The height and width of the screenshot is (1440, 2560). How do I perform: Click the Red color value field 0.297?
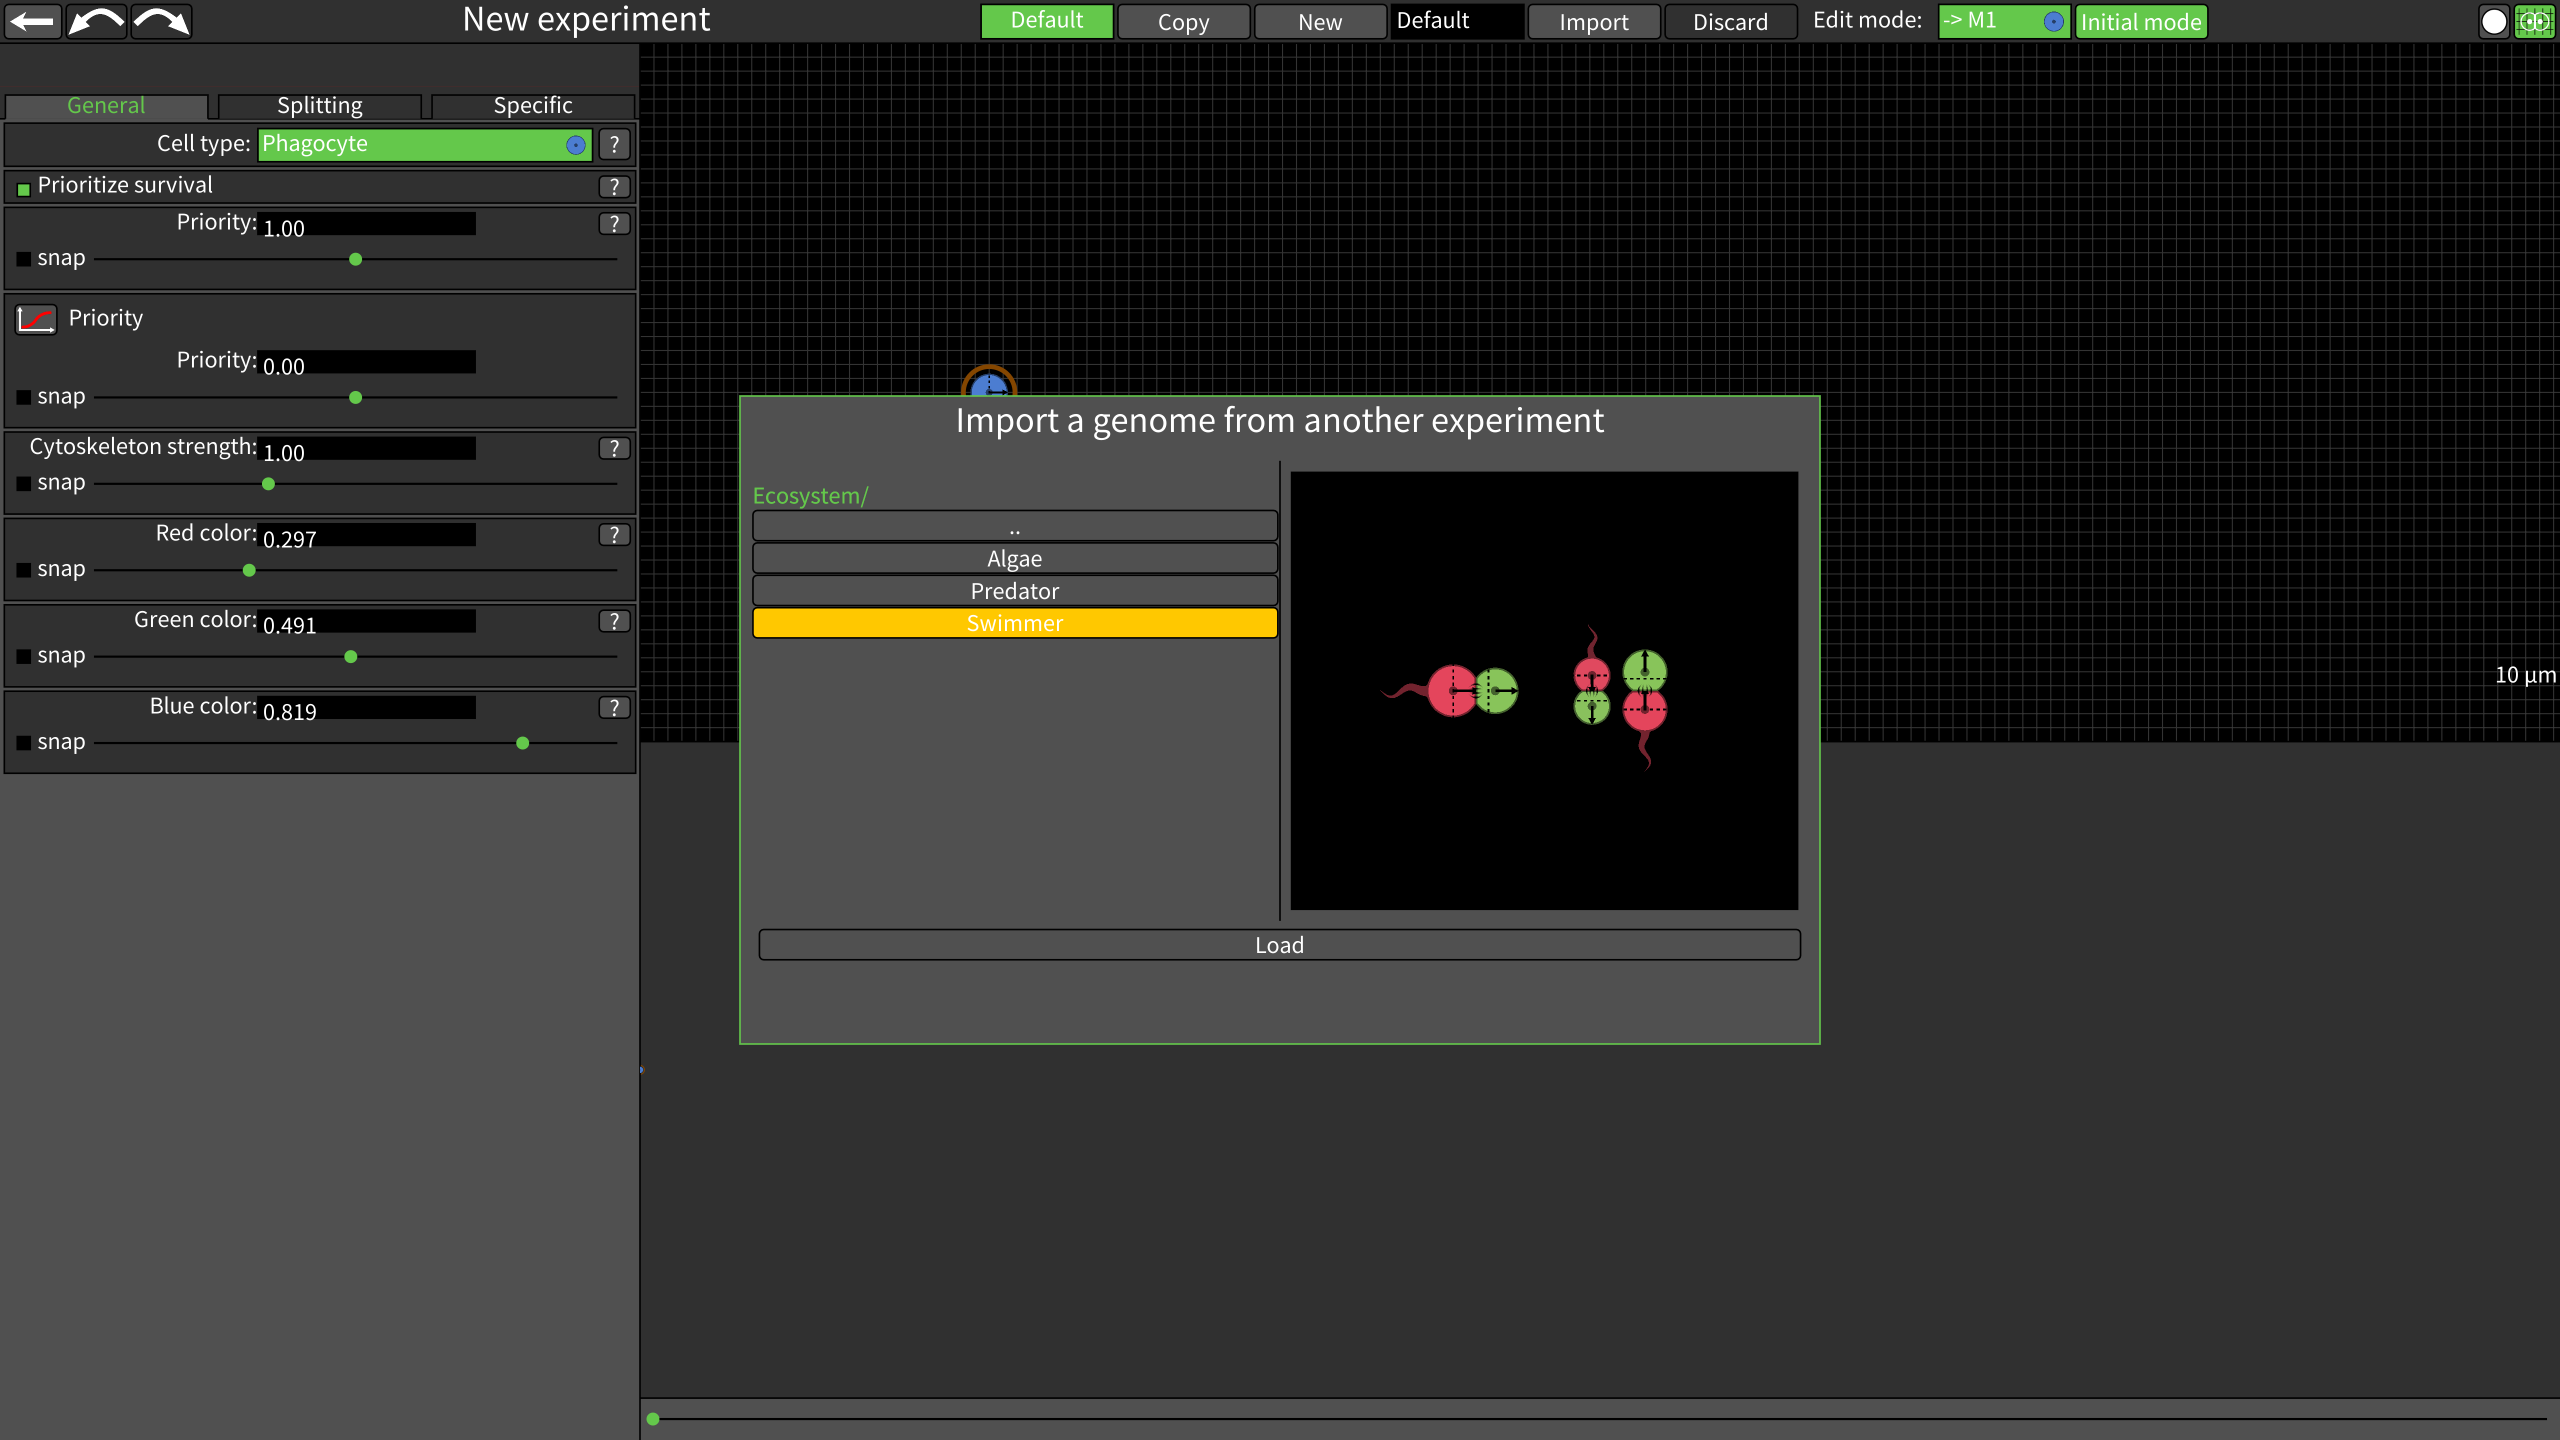coord(367,536)
